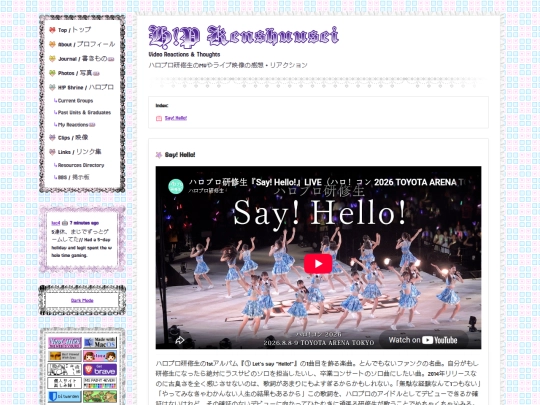Open About / プロフィール page

86,44
